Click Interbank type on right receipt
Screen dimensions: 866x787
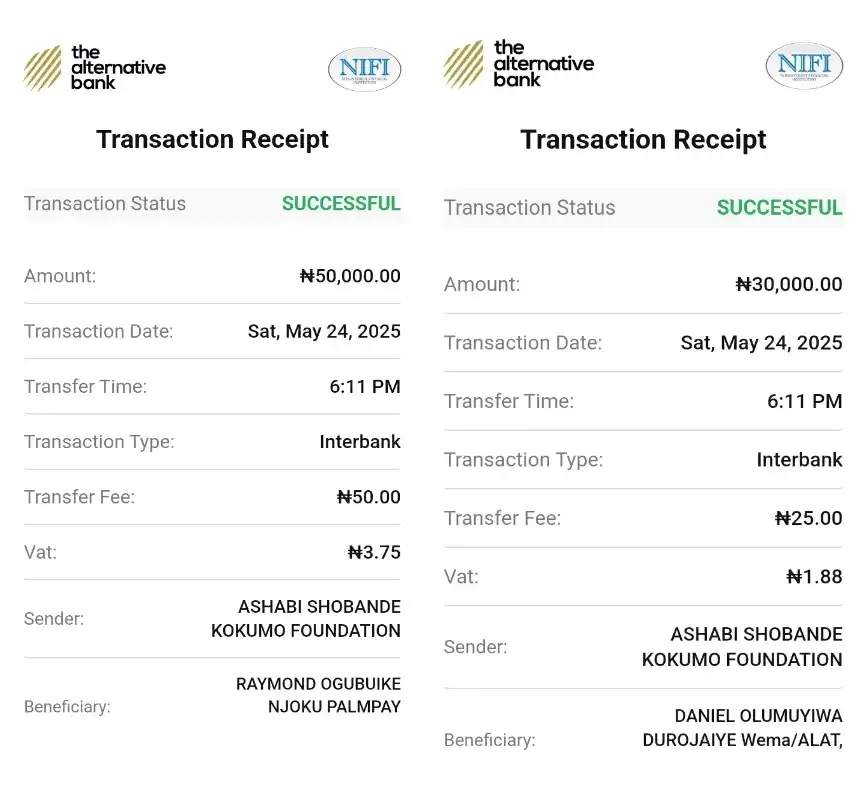coord(799,459)
